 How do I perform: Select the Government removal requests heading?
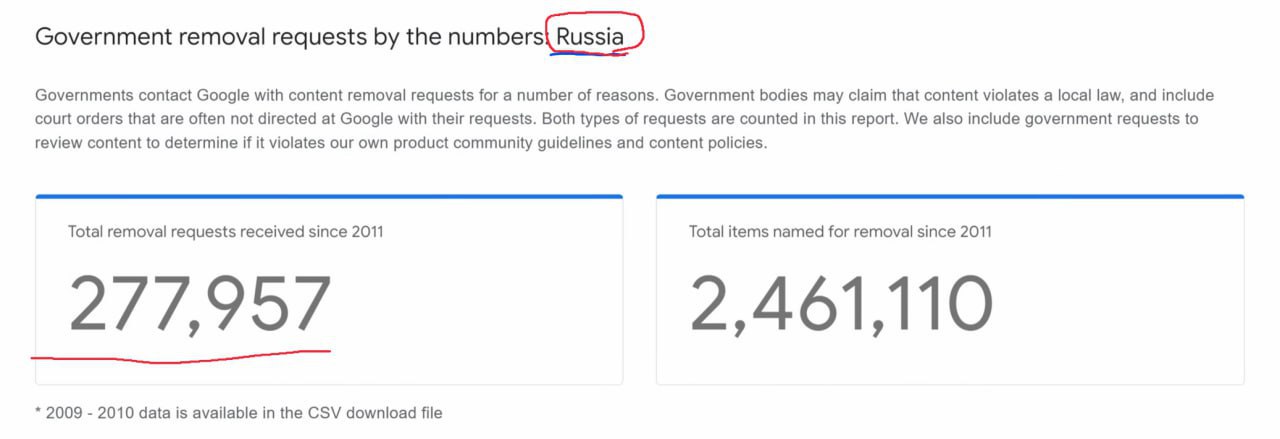coord(329,37)
